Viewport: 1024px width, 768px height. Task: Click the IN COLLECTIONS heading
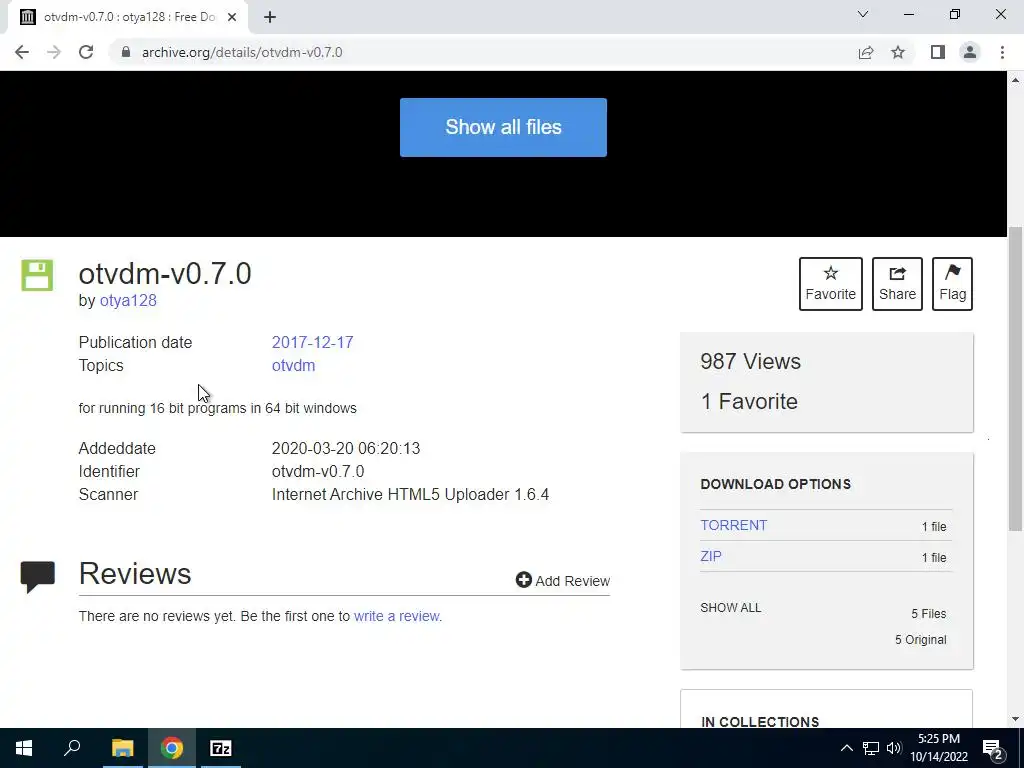[x=760, y=722]
